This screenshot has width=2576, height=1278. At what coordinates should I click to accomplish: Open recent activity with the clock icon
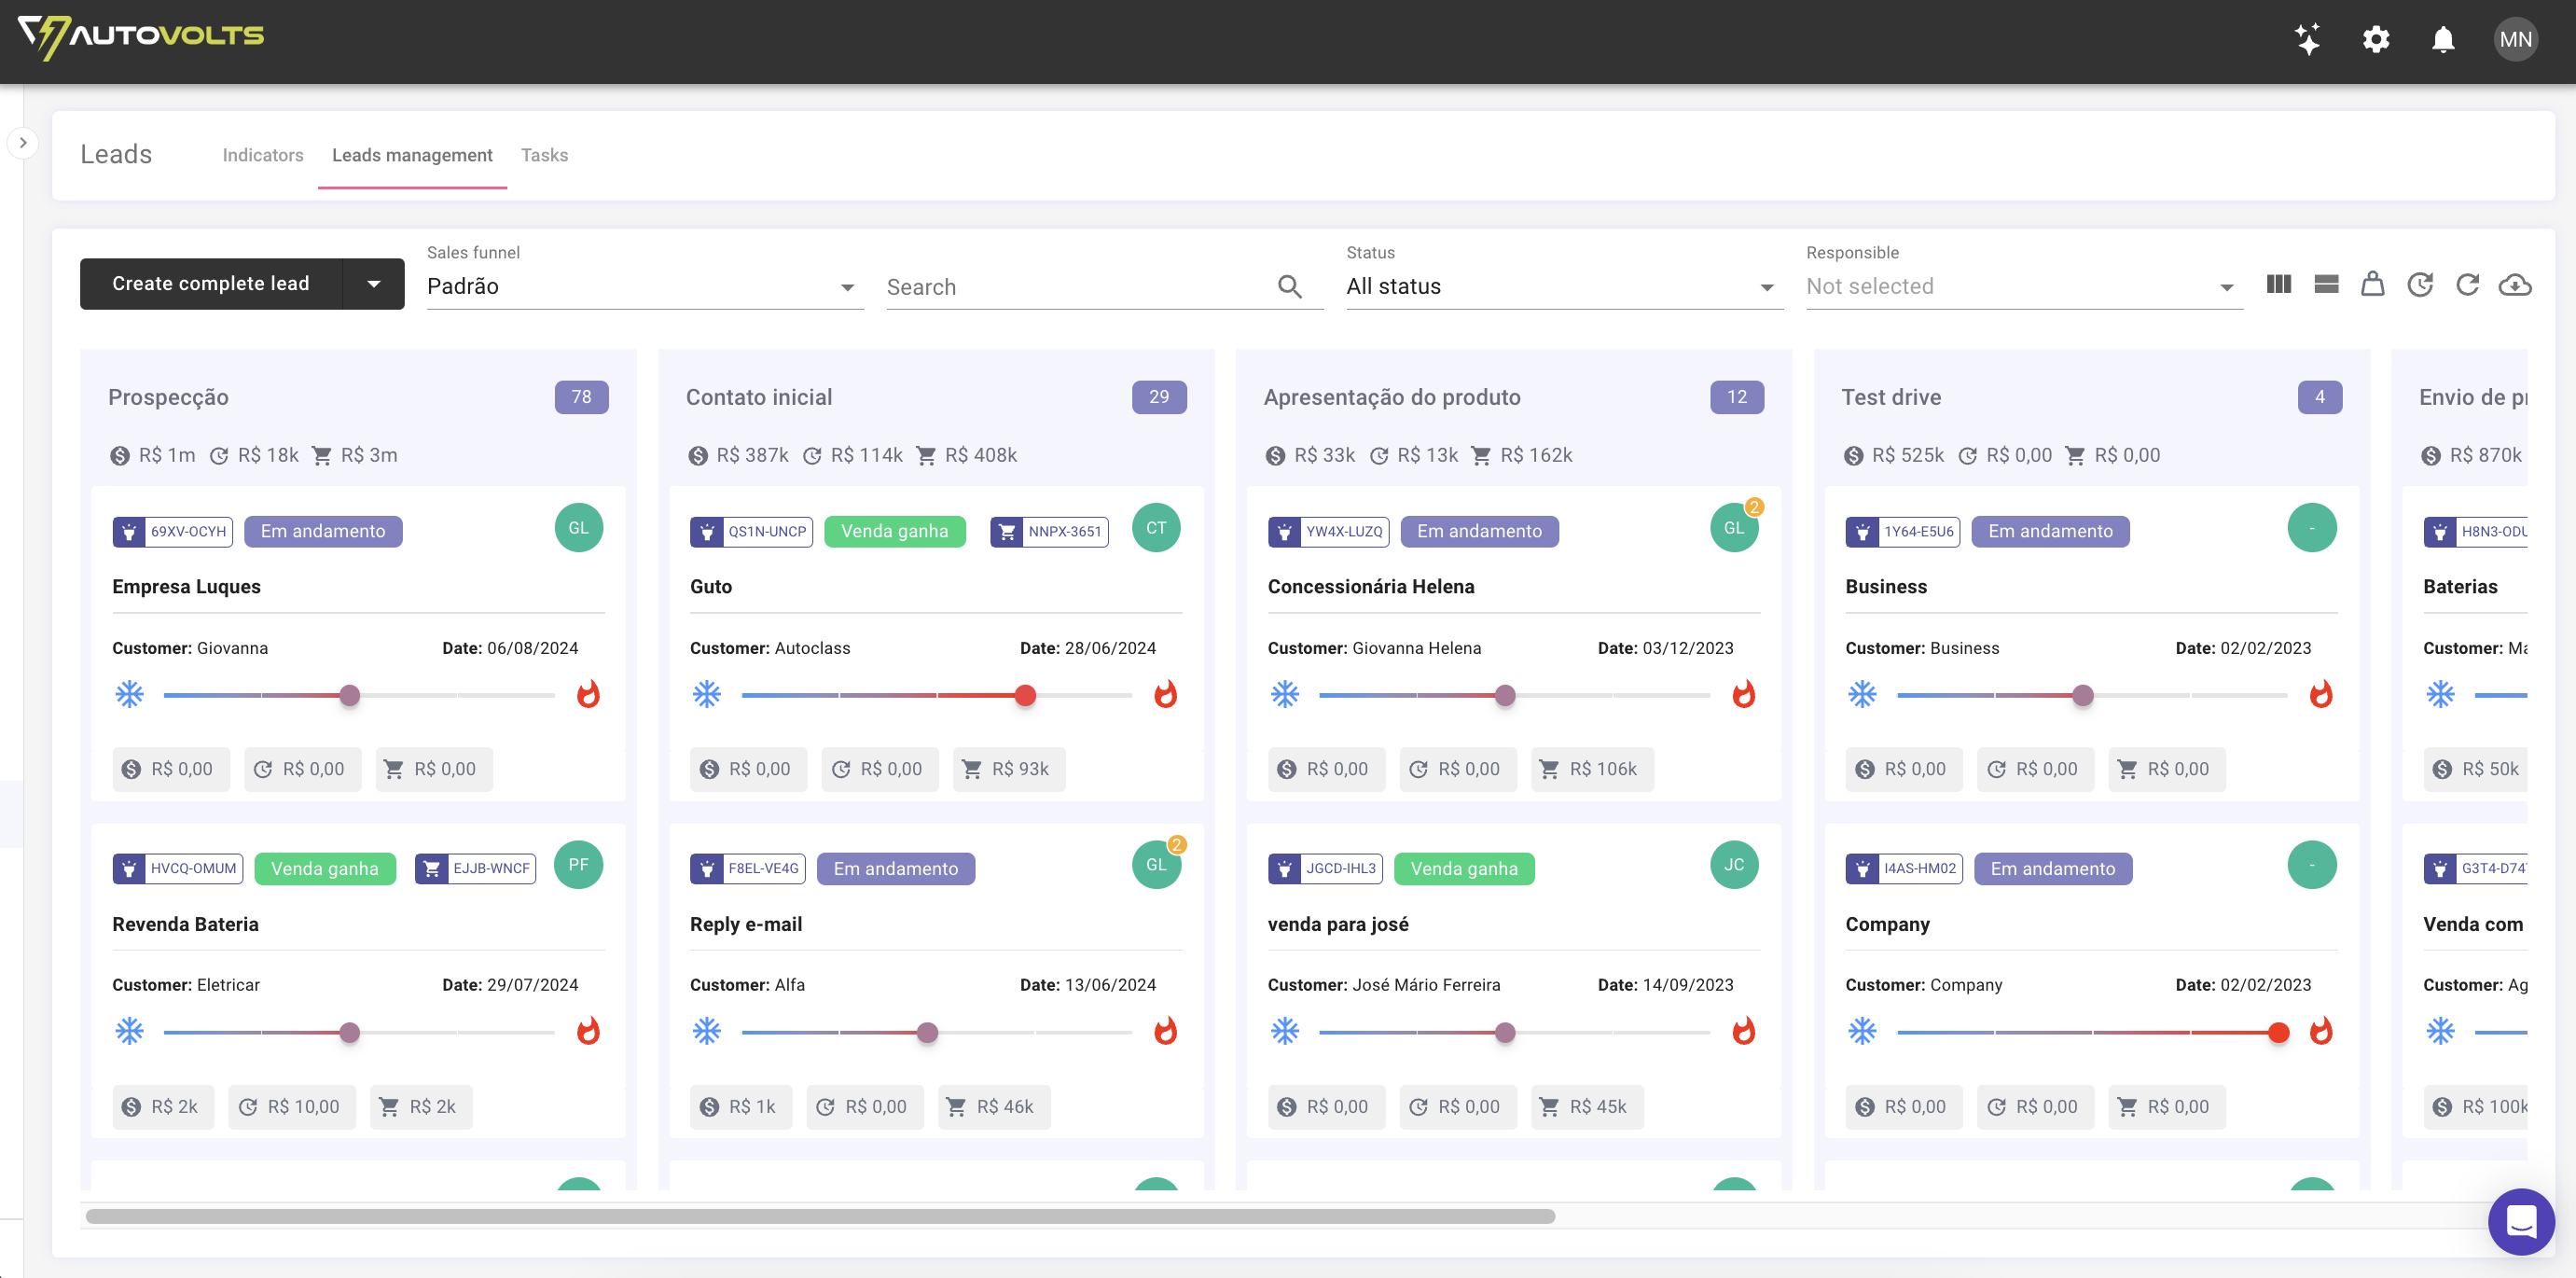pyautogui.click(x=2420, y=284)
